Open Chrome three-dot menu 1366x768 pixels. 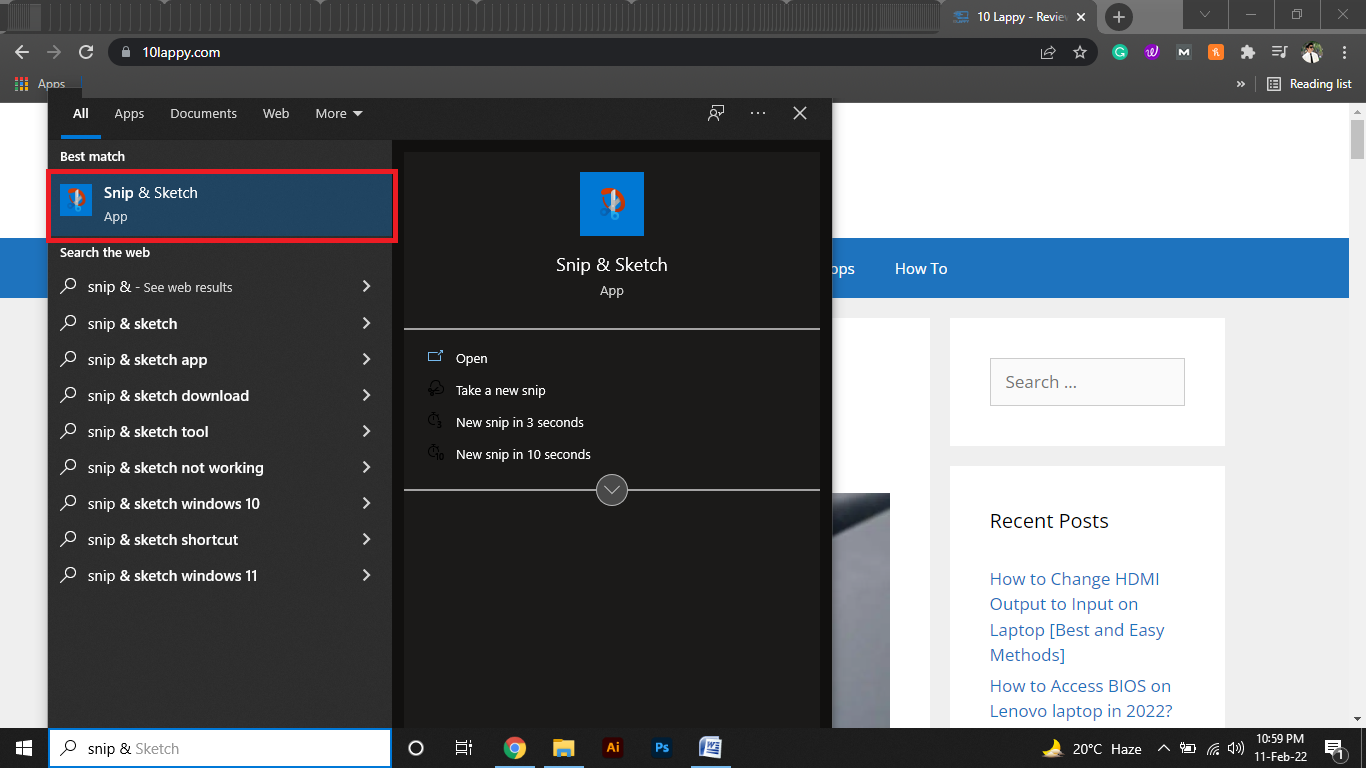1344,52
